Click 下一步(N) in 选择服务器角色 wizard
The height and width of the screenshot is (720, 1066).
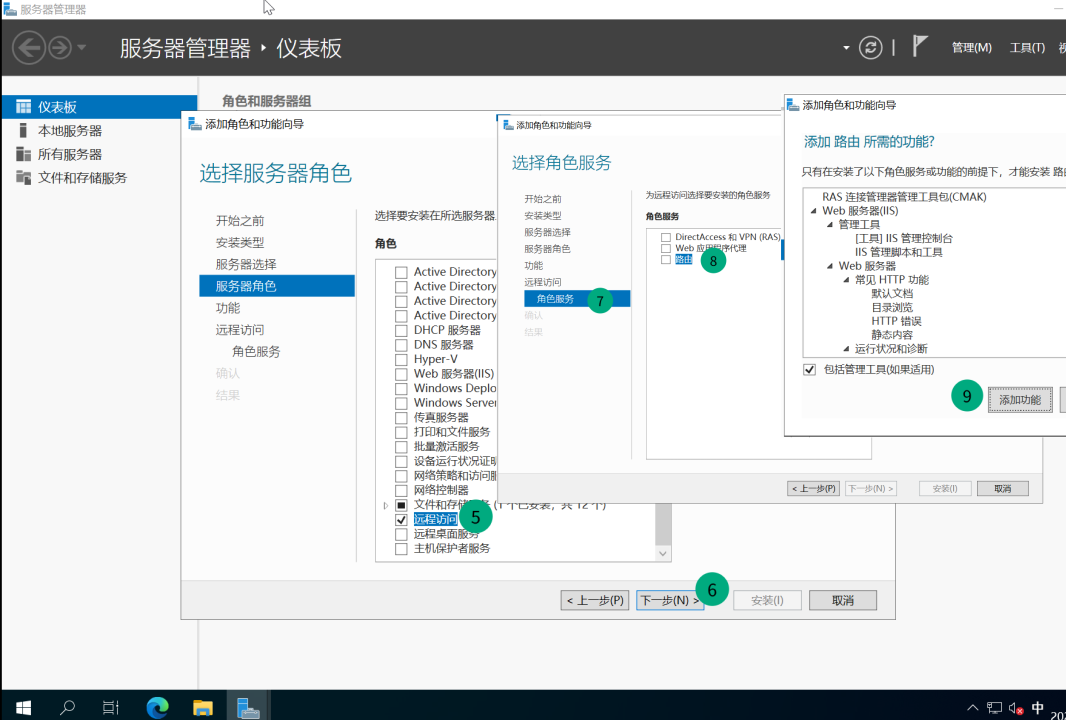click(x=670, y=600)
